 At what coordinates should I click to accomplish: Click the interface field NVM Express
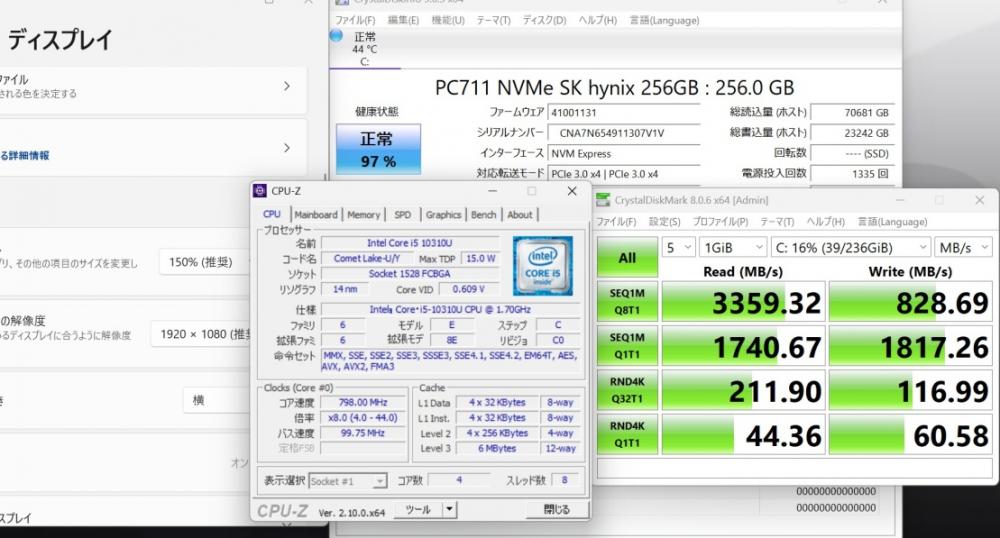pos(624,154)
